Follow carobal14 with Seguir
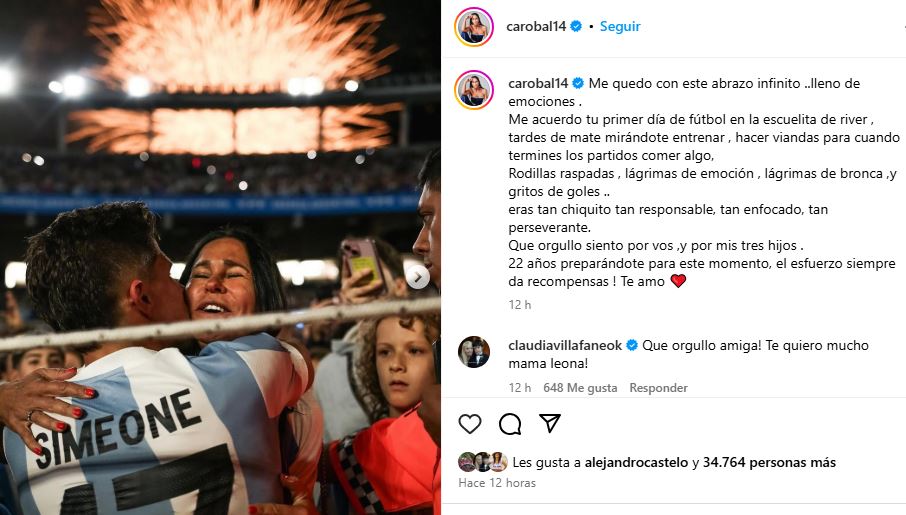 [620, 27]
